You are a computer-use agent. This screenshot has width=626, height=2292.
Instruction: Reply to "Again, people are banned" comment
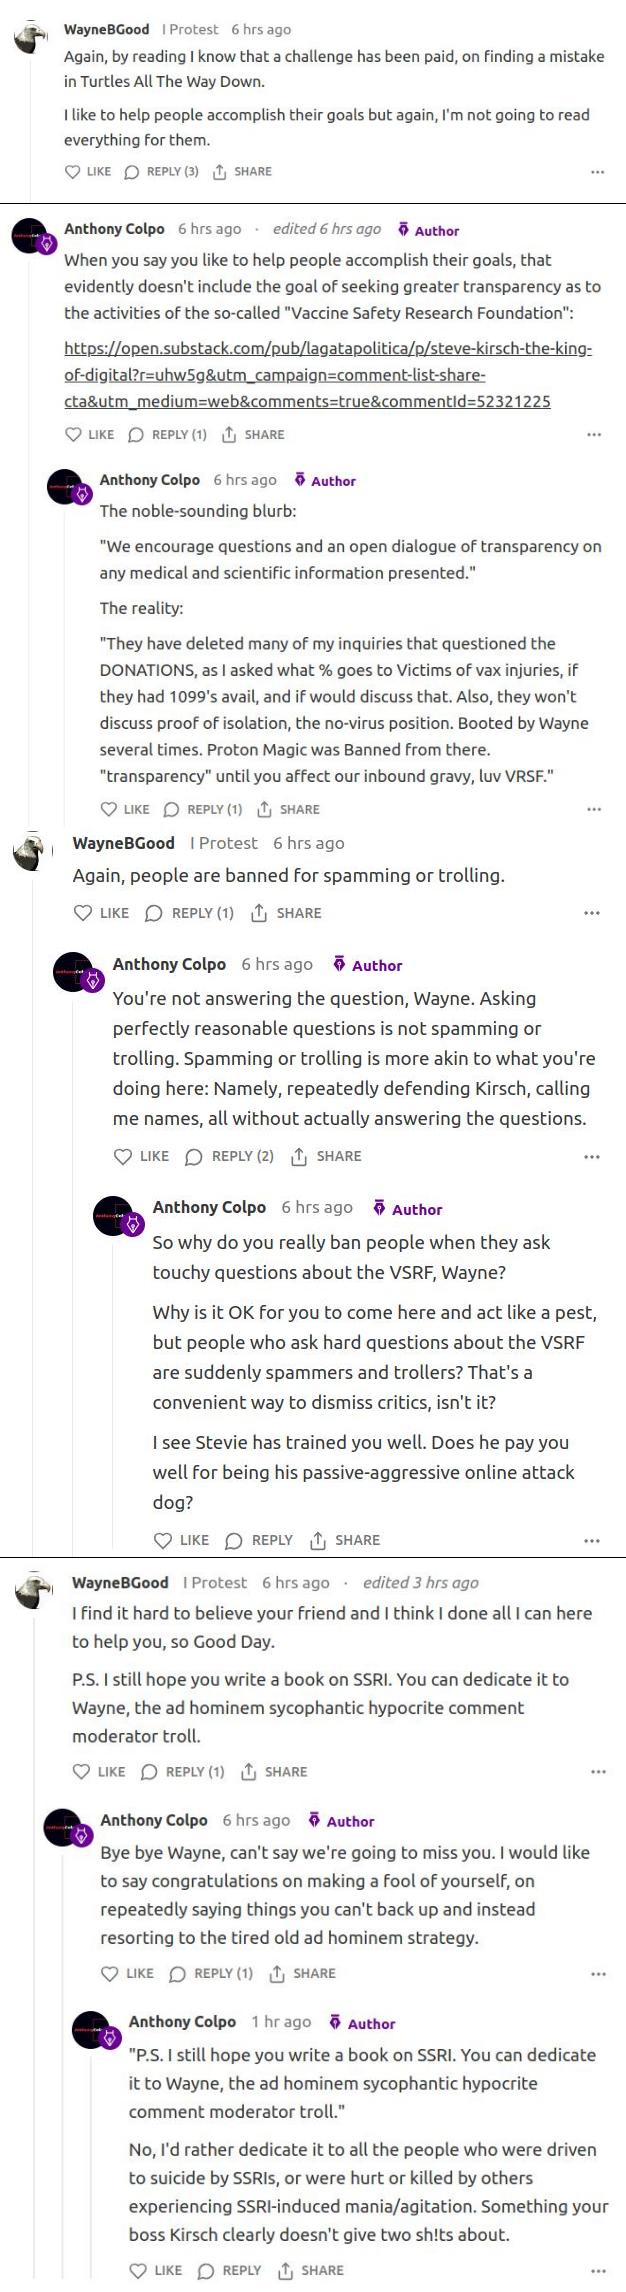[x=189, y=912]
